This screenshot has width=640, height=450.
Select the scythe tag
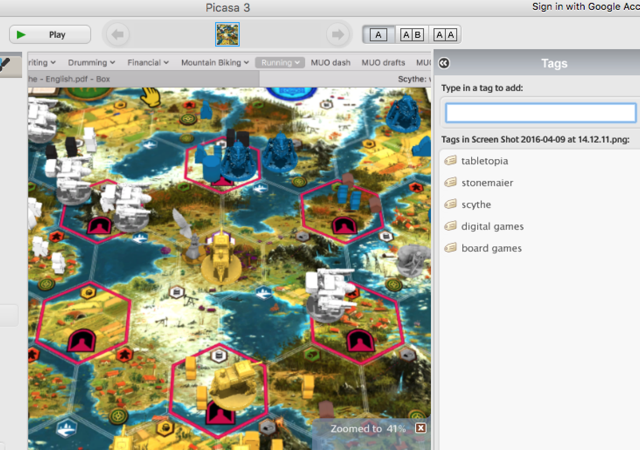[476, 205]
